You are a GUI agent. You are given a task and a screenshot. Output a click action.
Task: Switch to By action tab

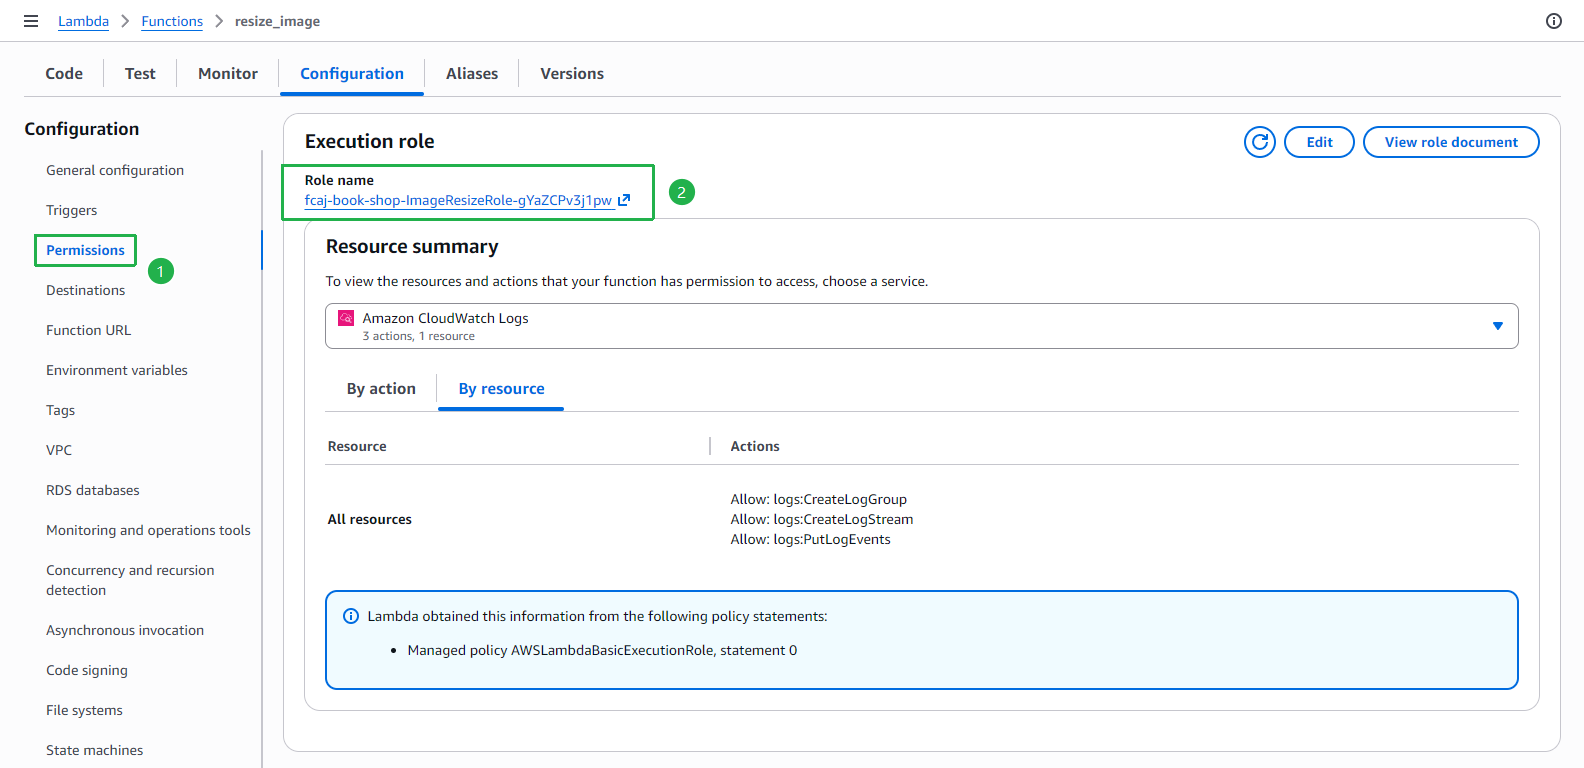[x=381, y=389]
